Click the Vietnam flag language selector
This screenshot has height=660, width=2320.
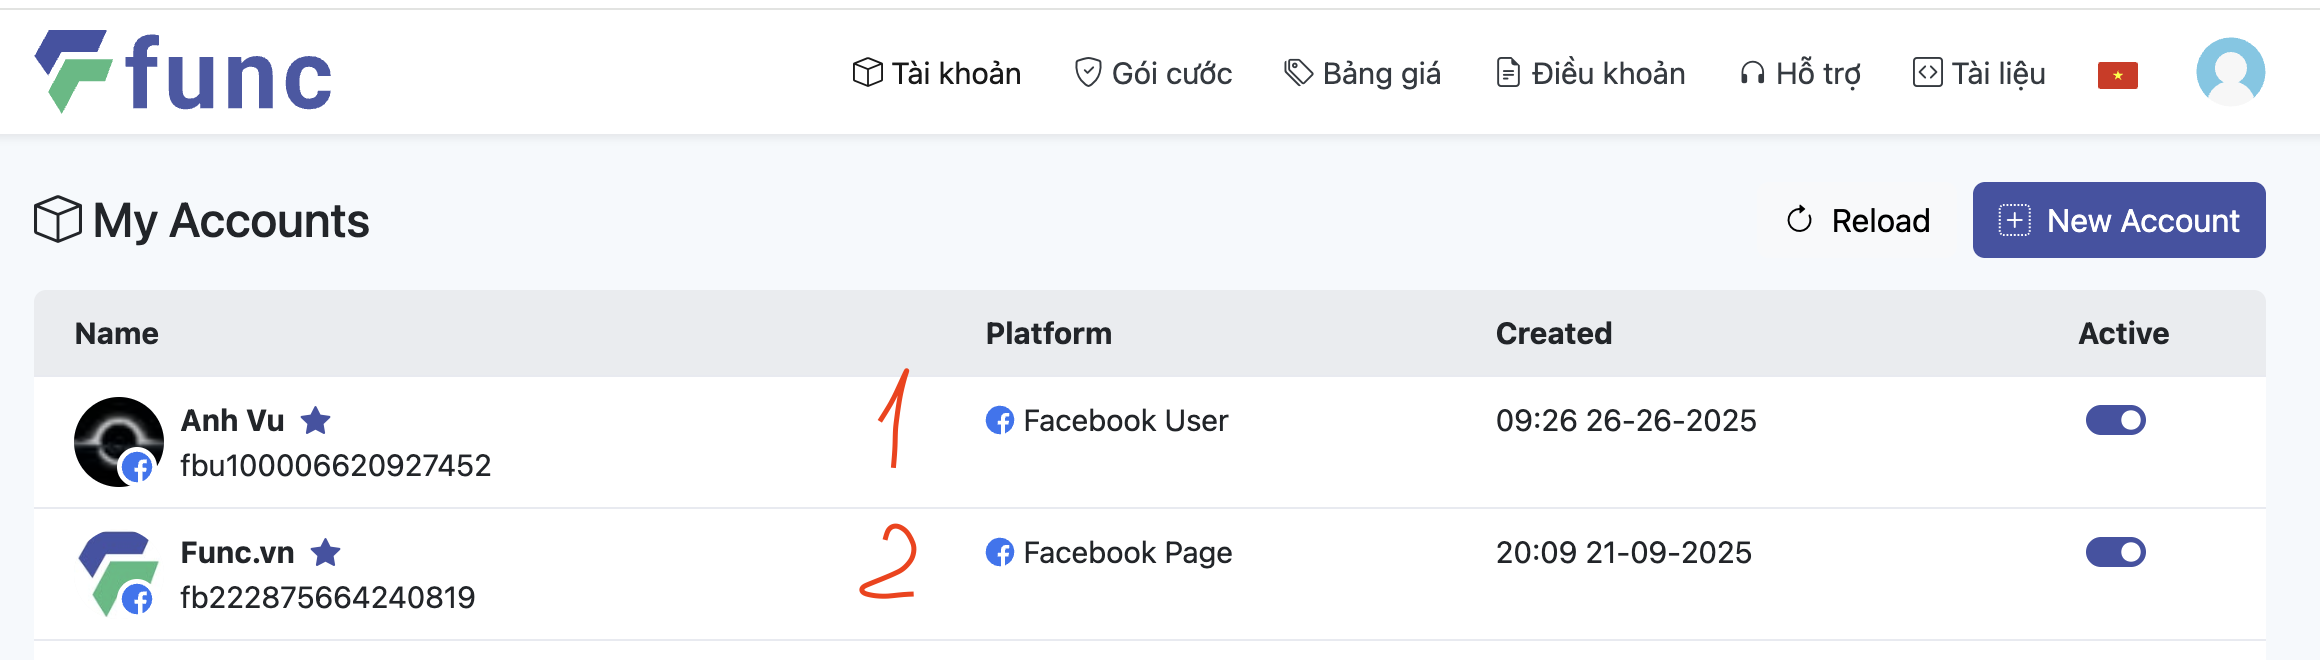(x=2117, y=75)
